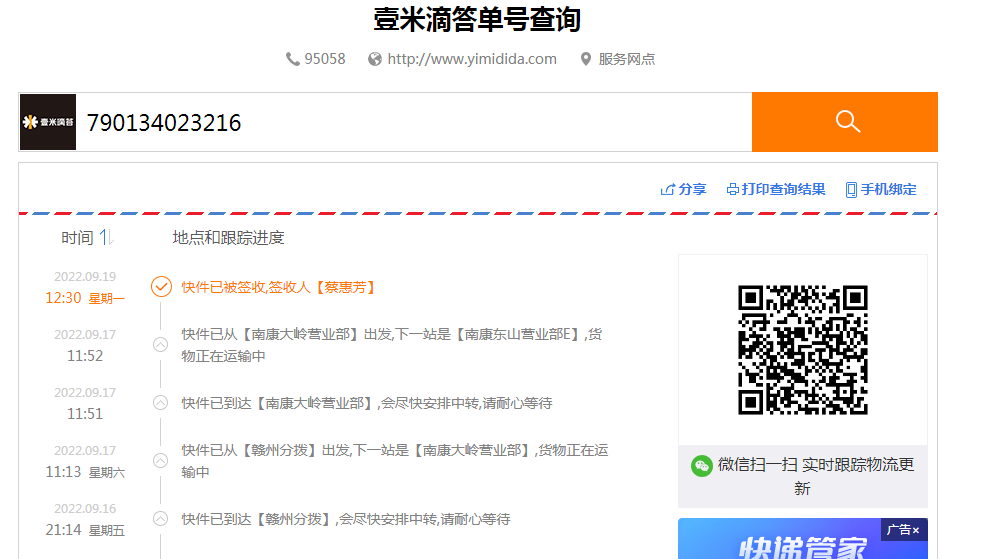Click the tracking number input field
Image resolution: width=982 pixels, height=559 pixels.
(x=413, y=122)
